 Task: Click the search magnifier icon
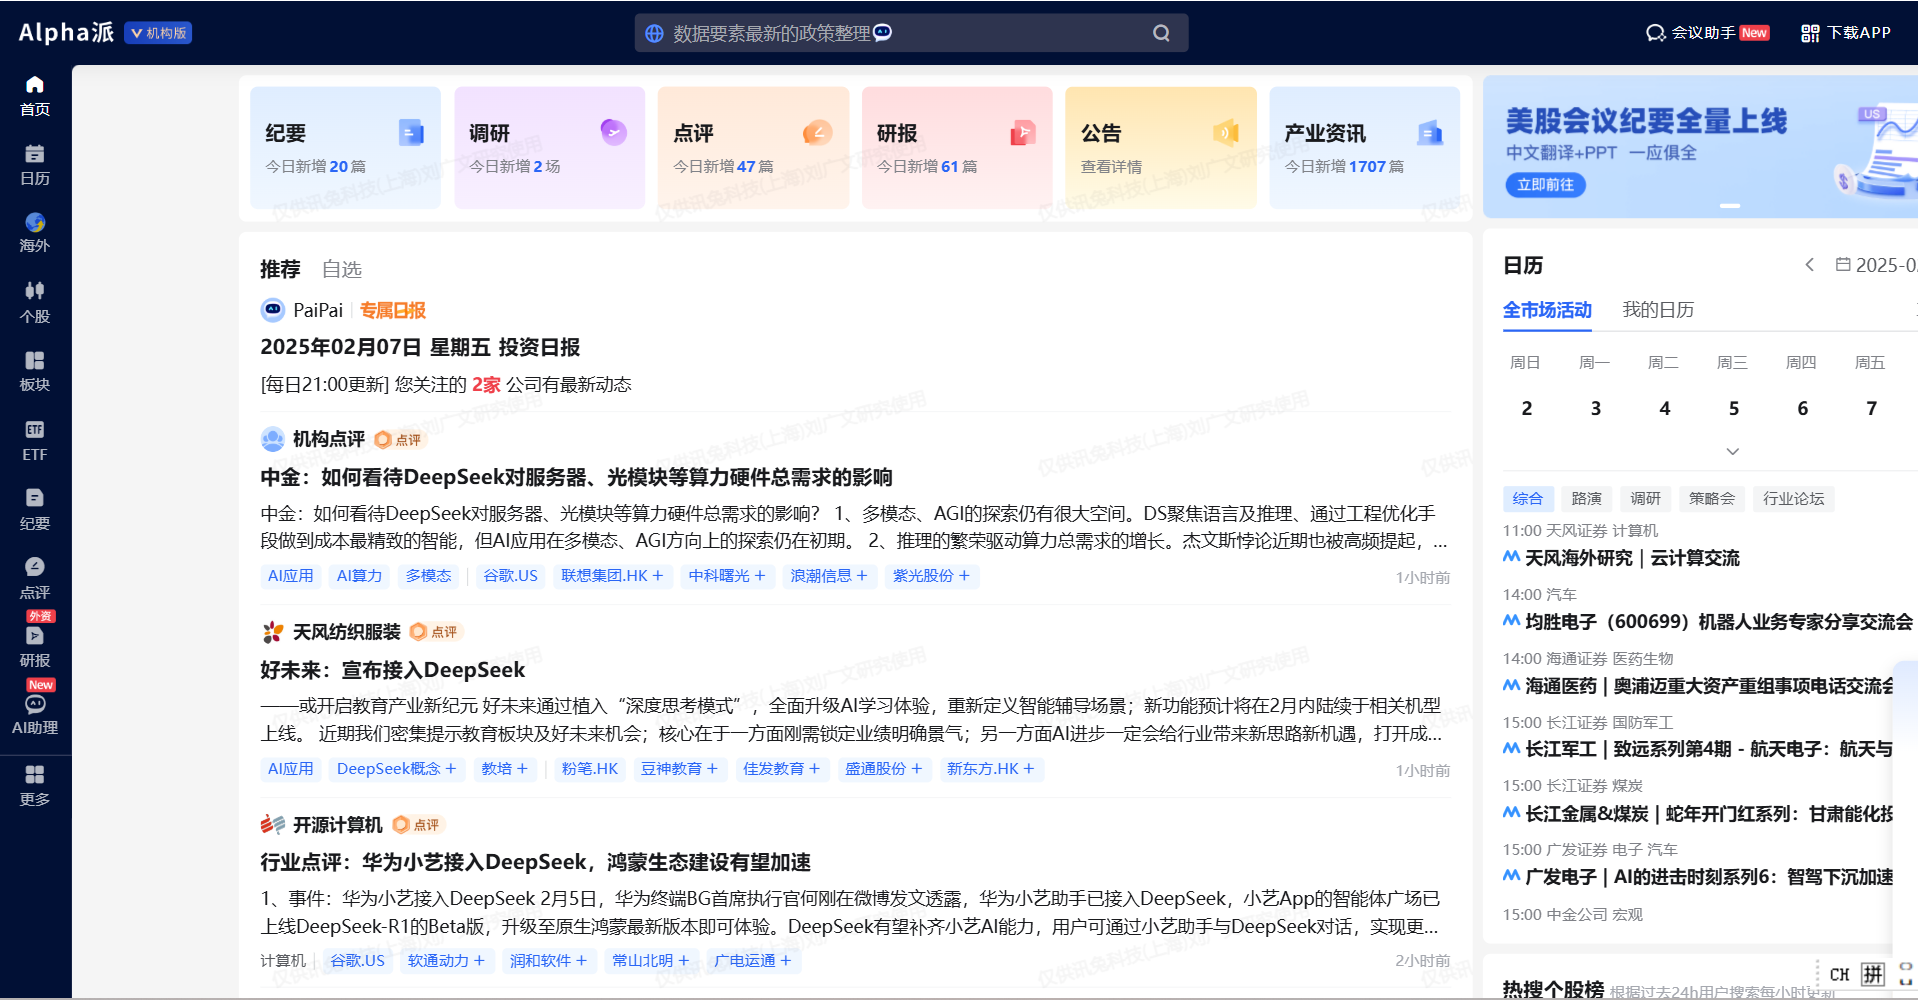1161,33
